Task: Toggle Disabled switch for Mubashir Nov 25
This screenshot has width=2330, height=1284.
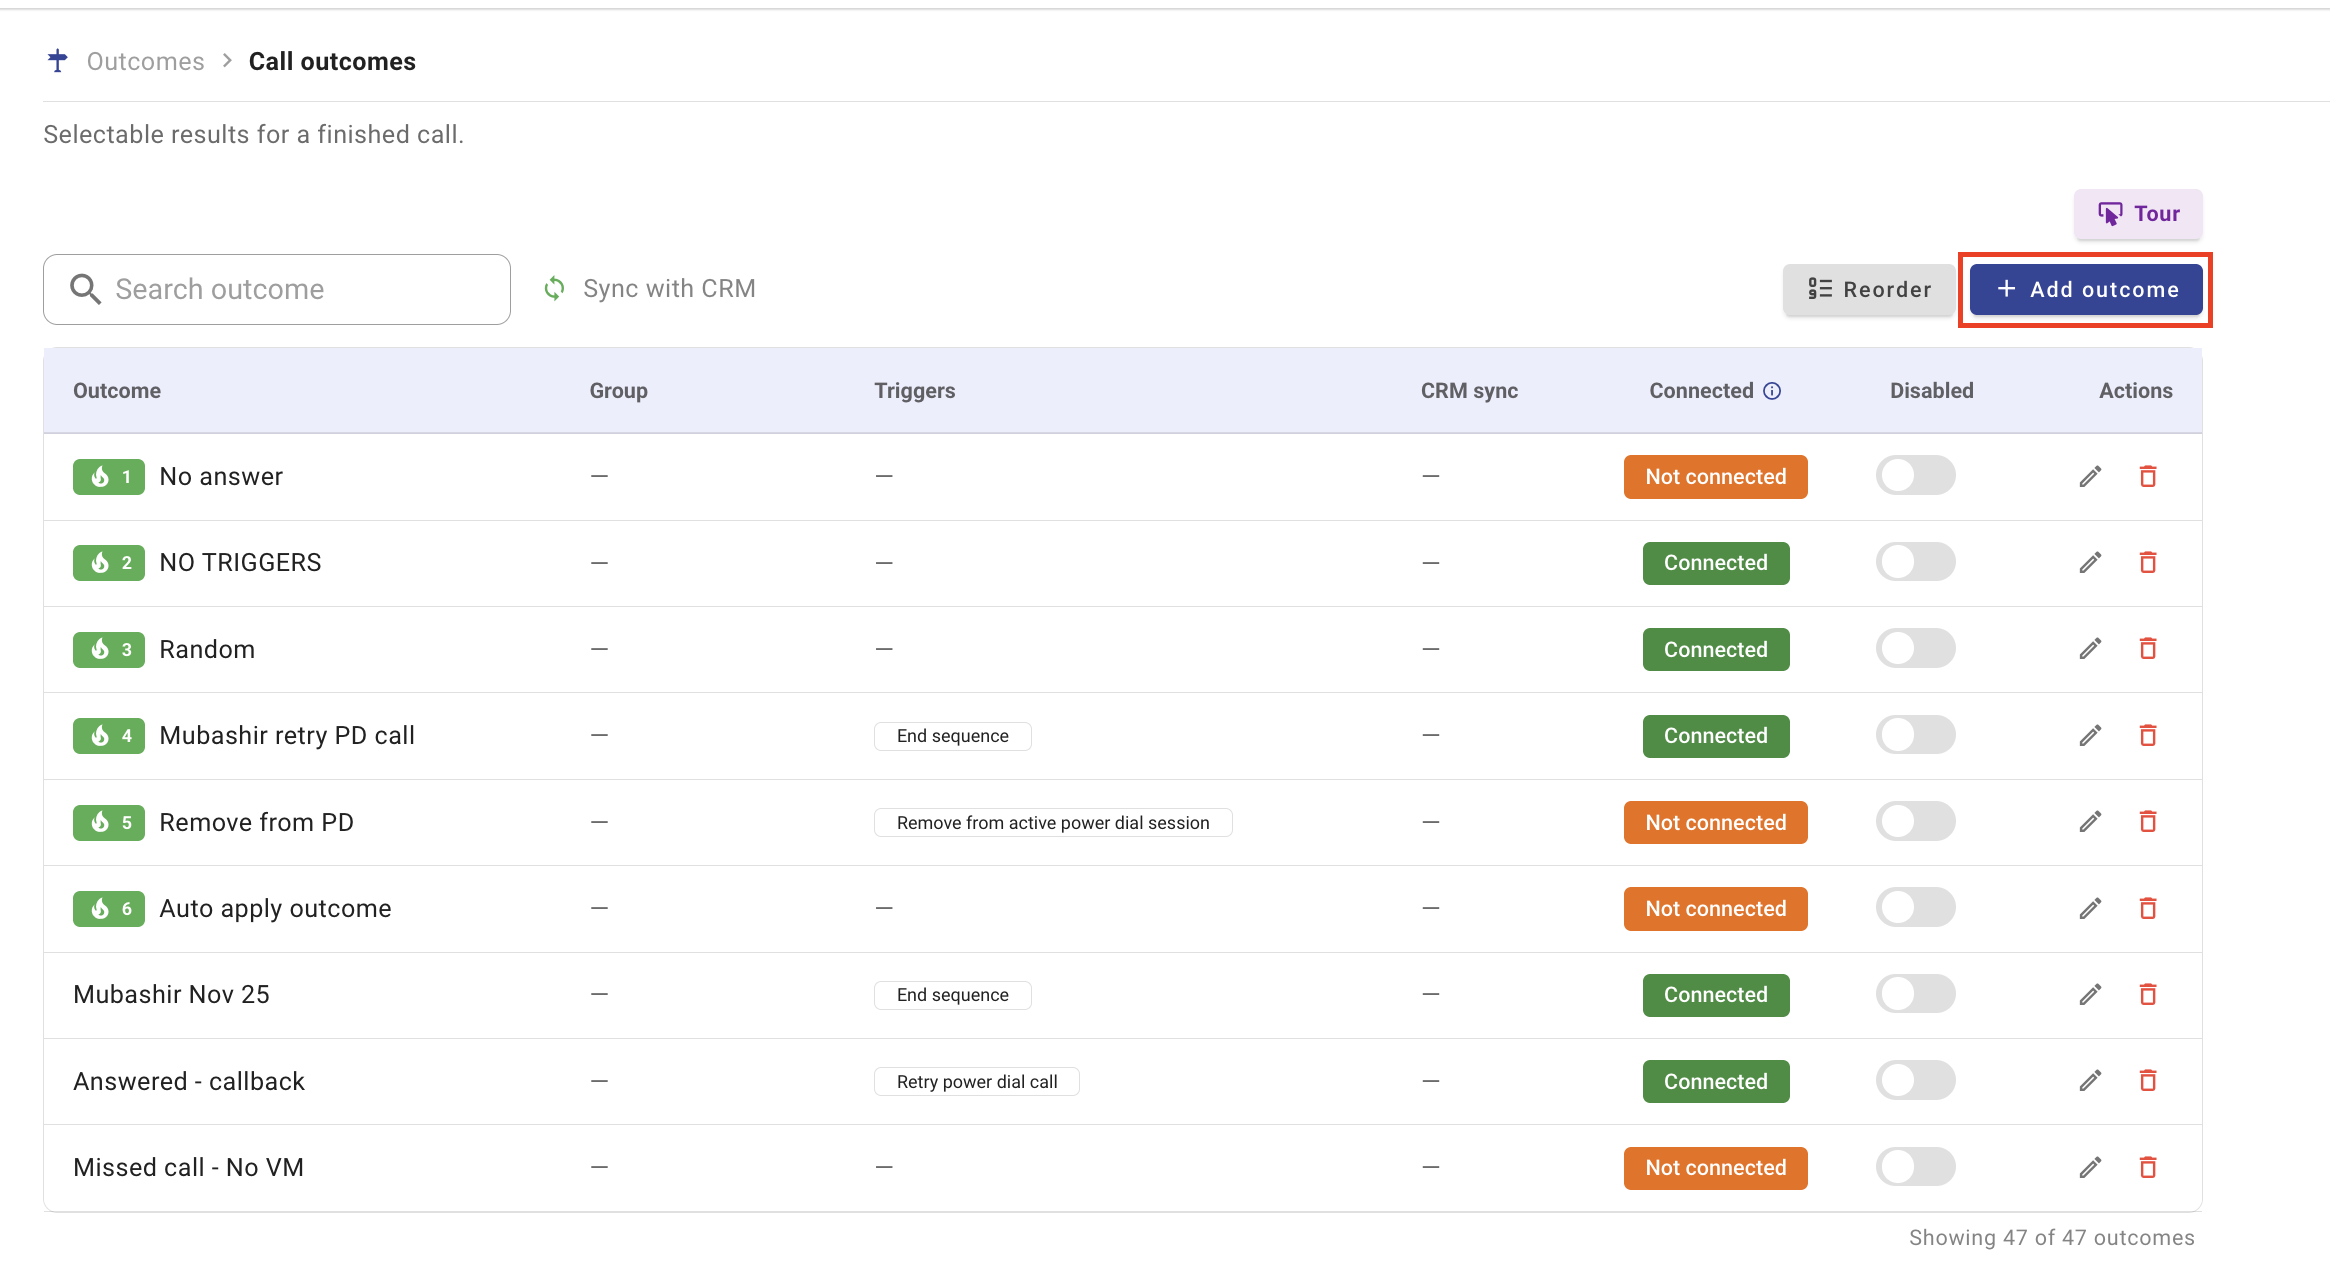Action: tap(1915, 994)
